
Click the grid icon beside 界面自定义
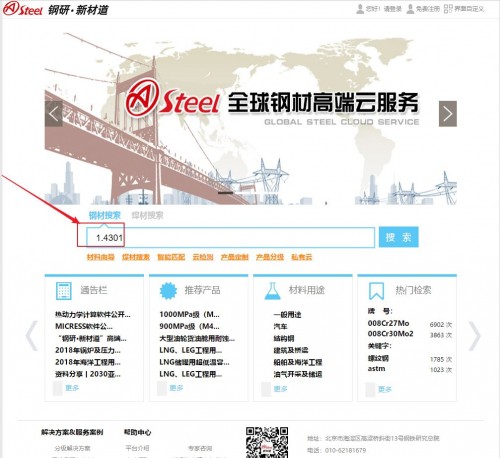448,9
